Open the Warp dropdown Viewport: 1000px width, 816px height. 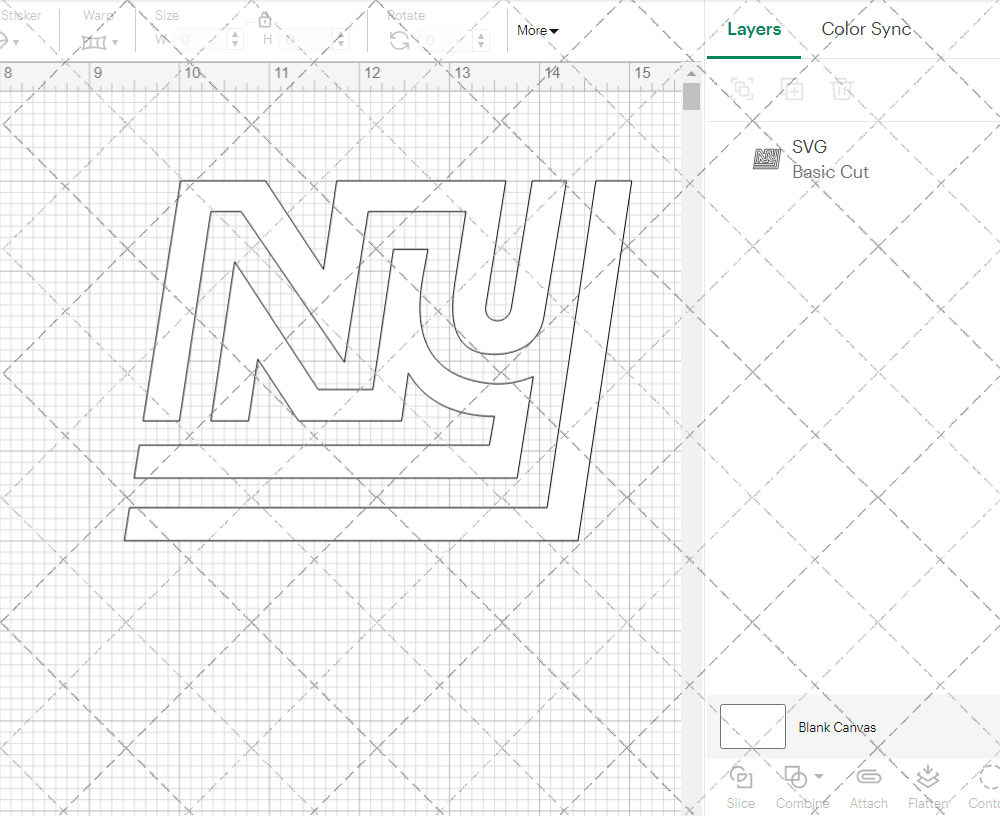tap(99, 42)
